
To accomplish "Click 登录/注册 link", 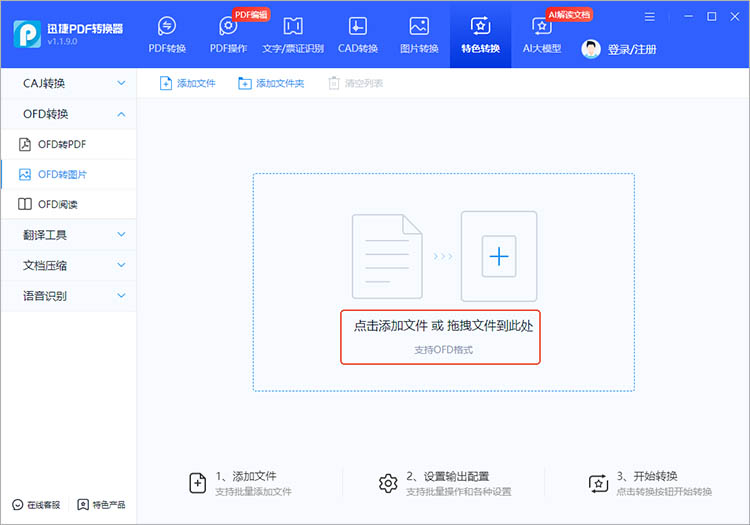I will click(x=632, y=49).
